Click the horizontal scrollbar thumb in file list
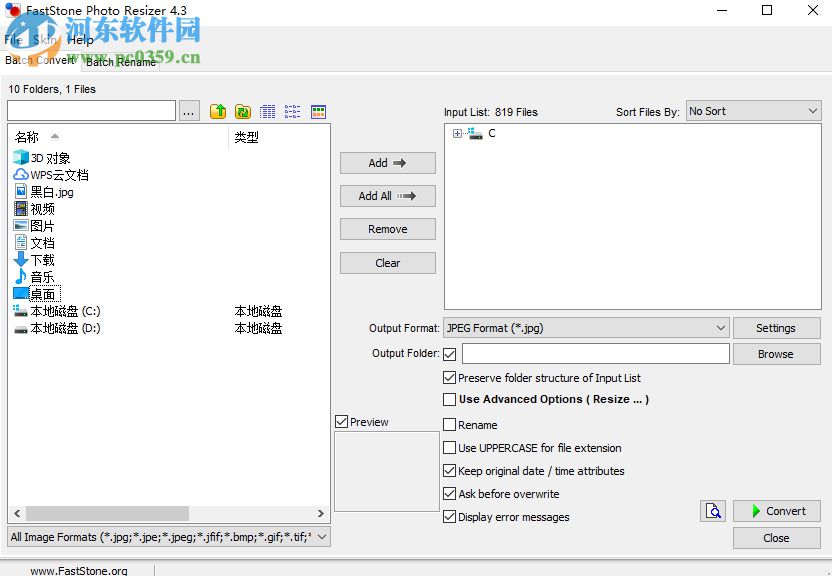Viewport: 832px width, 576px height. [107, 513]
